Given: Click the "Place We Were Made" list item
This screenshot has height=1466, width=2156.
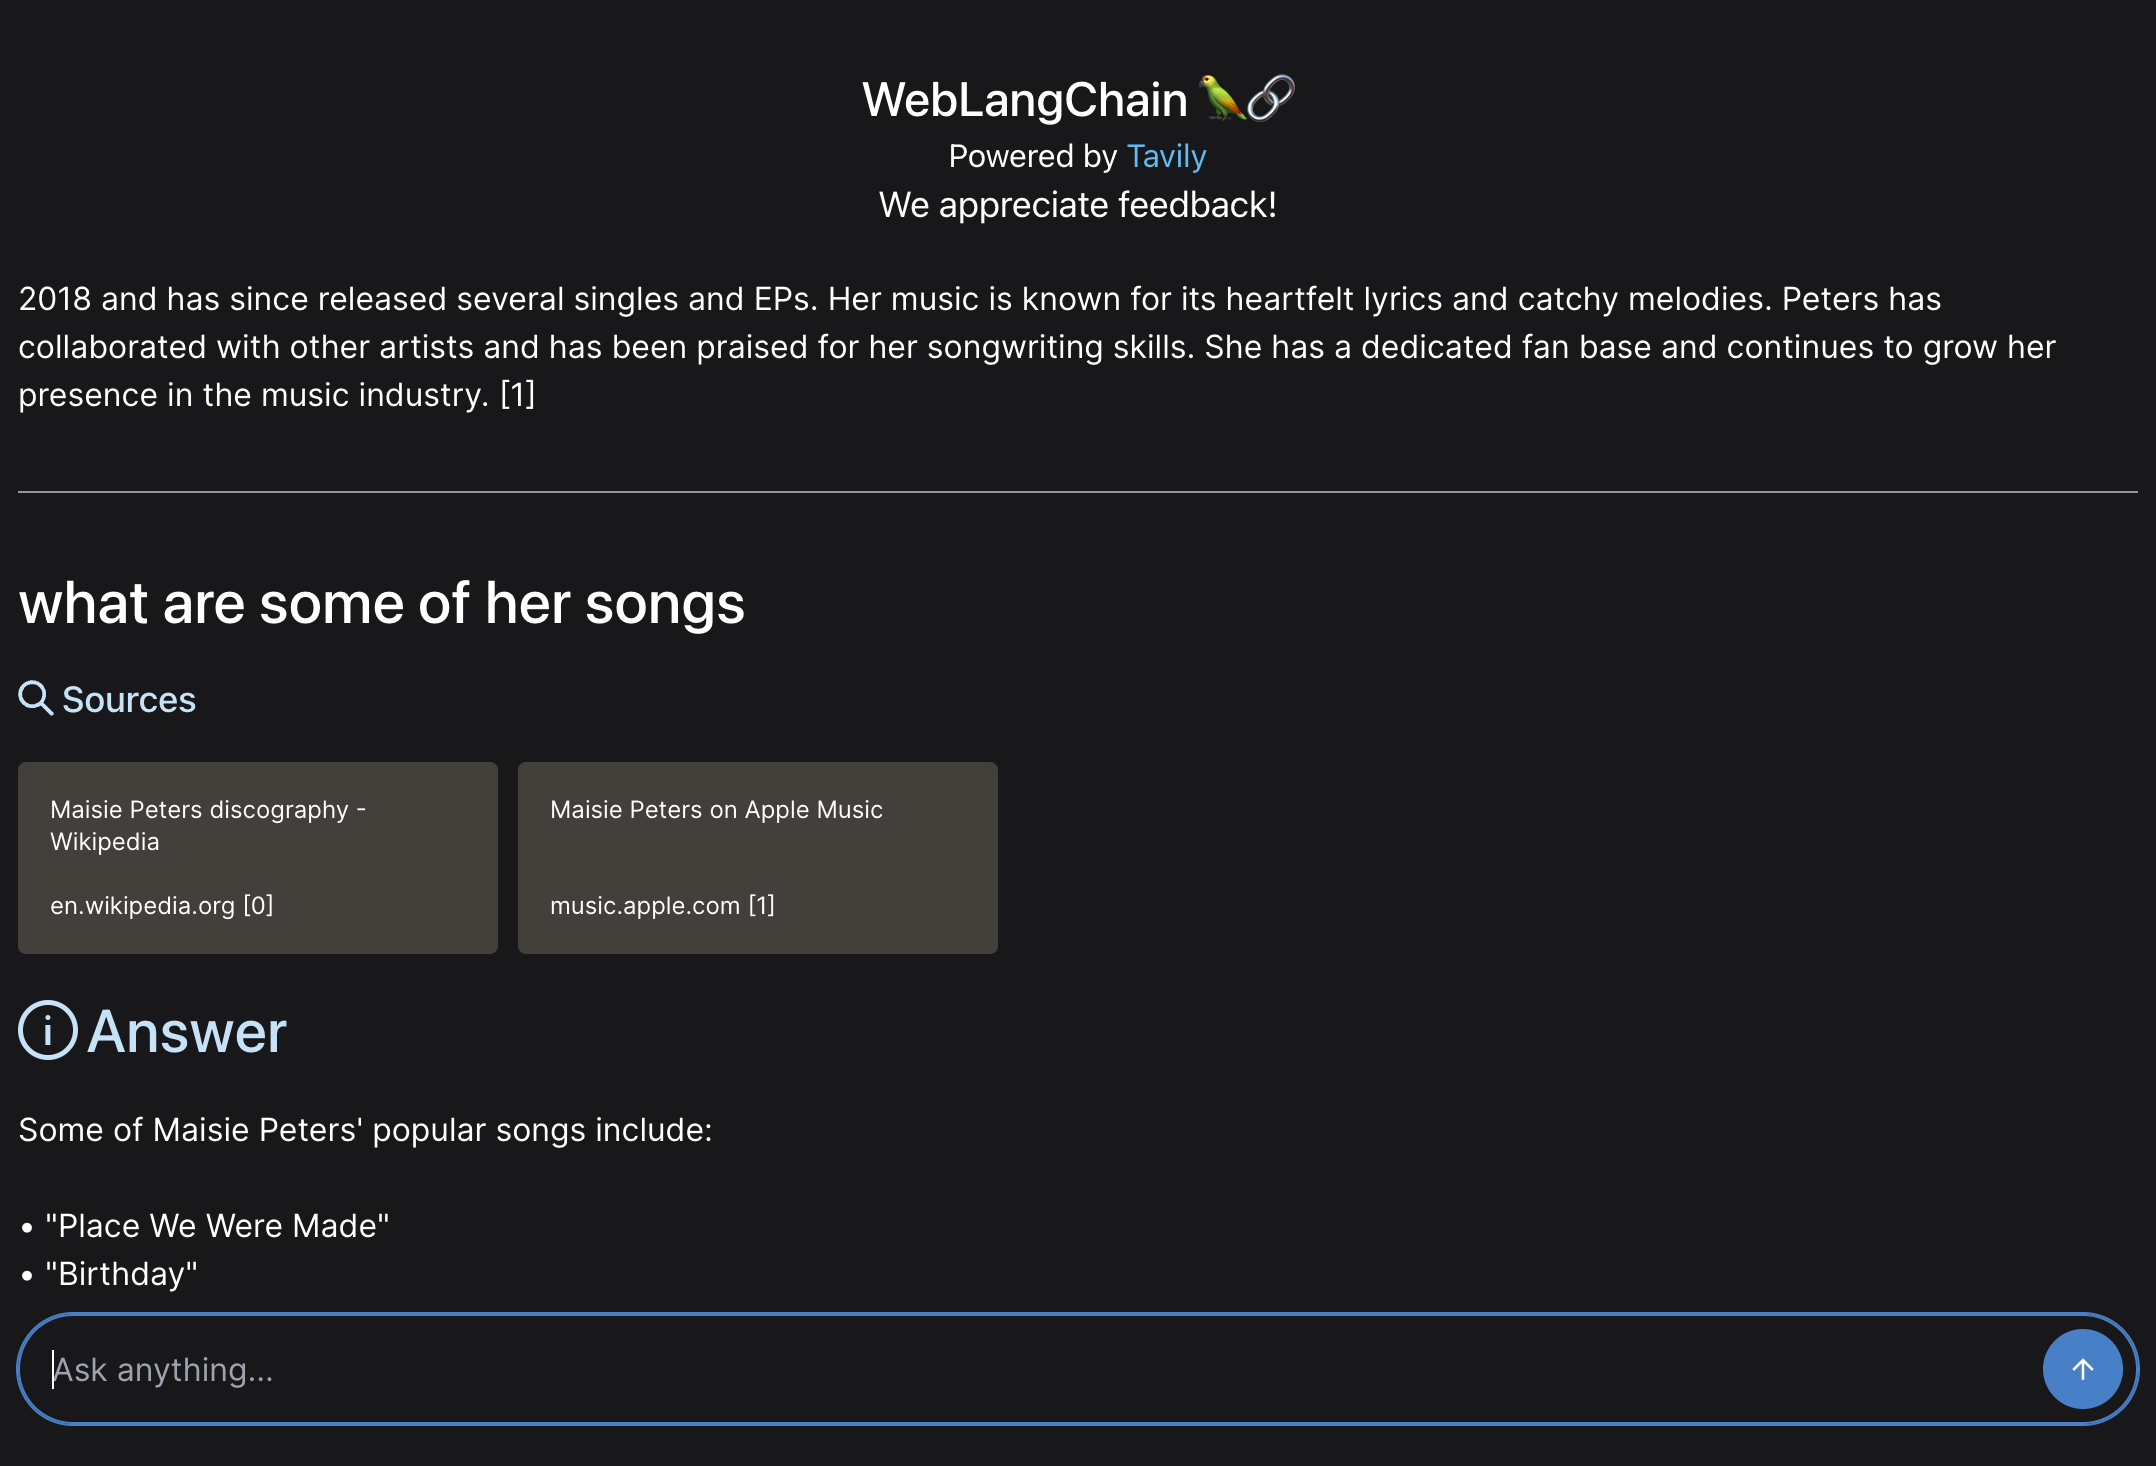Looking at the screenshot, I should point(217,1226).
